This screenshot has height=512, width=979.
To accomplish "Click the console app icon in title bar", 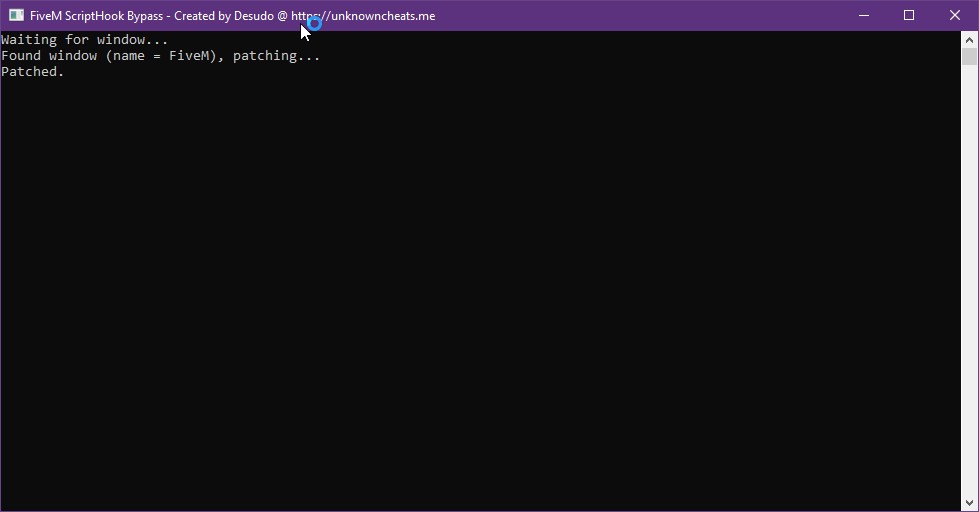I will (16, 16).
